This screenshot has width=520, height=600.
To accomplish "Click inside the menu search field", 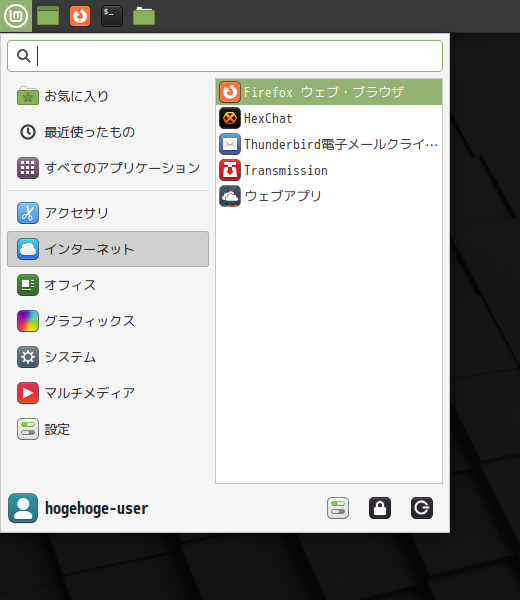I will 225,56.
